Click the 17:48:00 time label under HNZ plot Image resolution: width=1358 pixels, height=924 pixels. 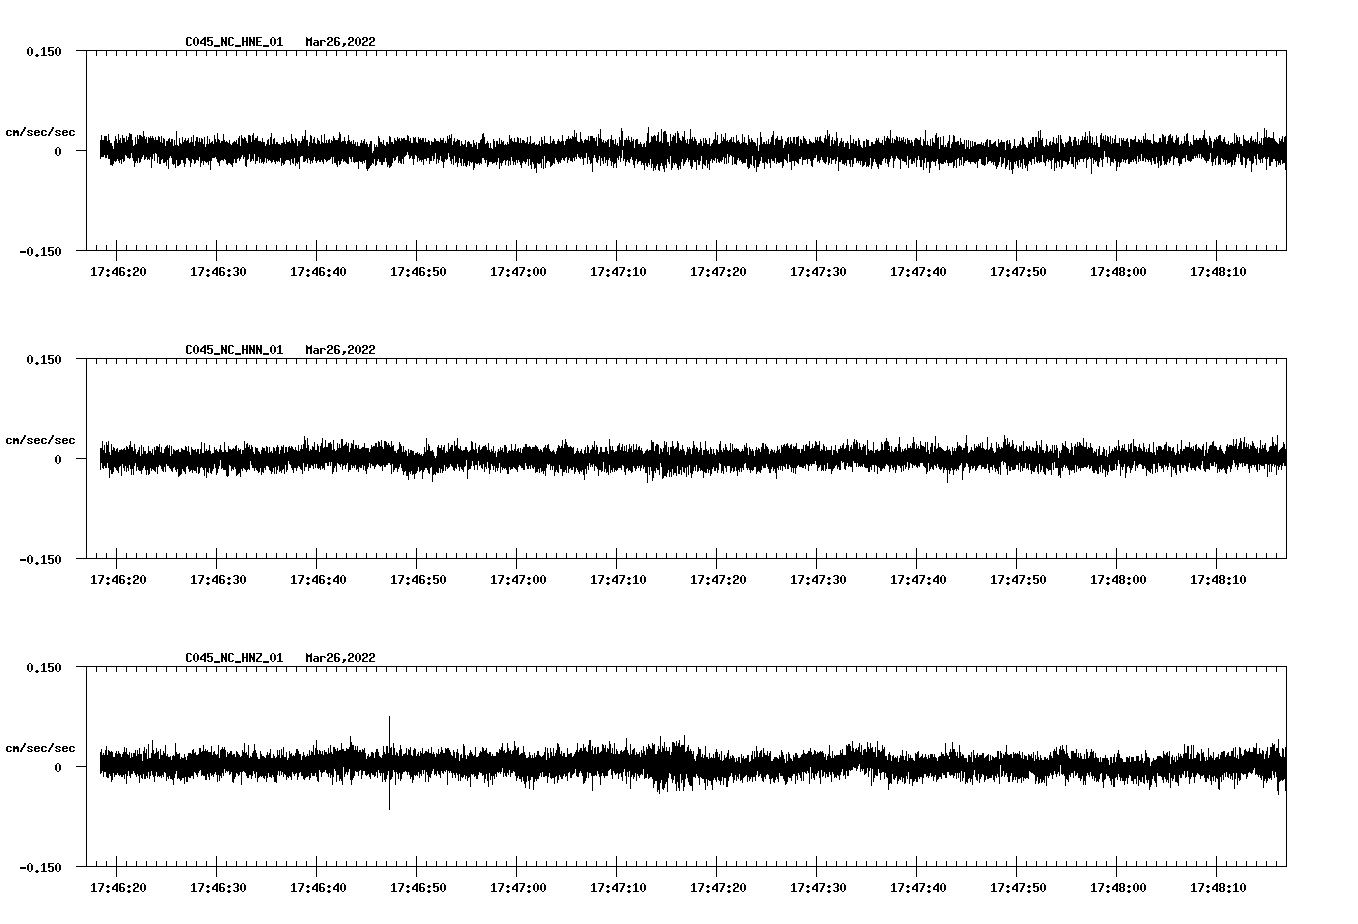tap(1118, 888)
